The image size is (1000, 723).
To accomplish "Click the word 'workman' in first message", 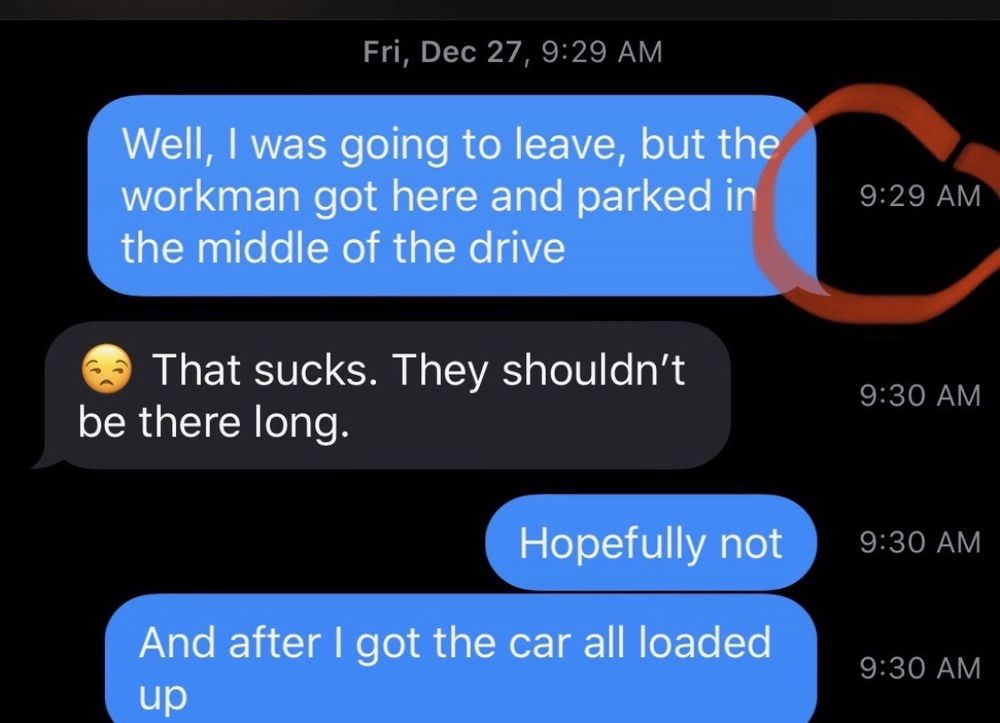I will click(x=211, y=196).
